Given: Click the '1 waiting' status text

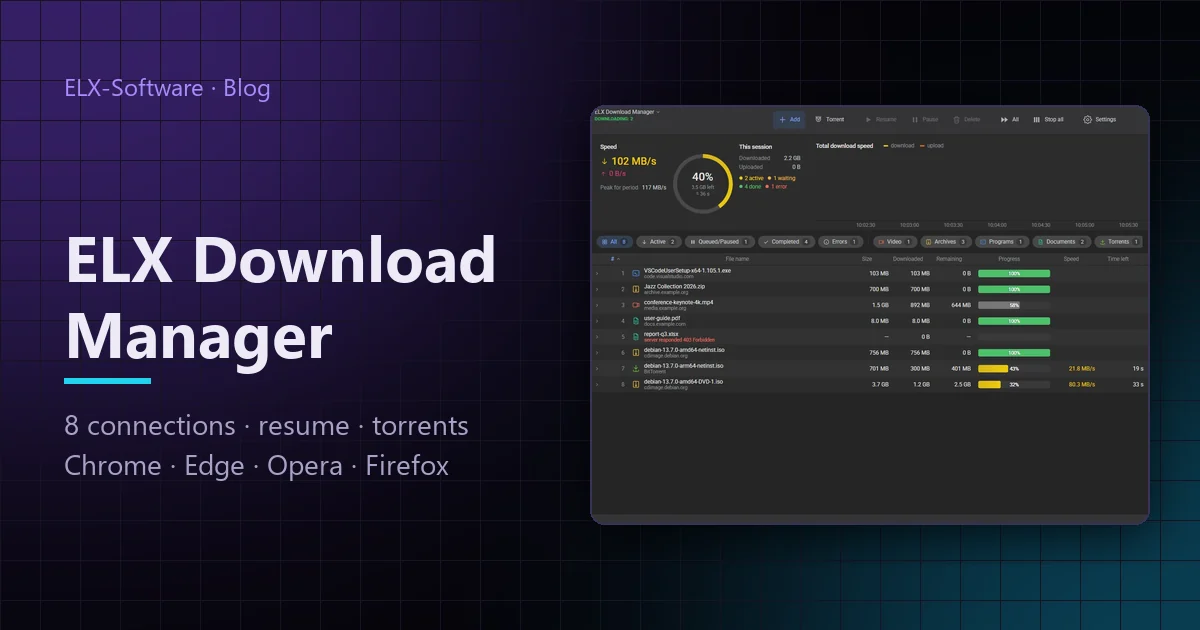Looking at the screenshot, I should tap(783, 178).
